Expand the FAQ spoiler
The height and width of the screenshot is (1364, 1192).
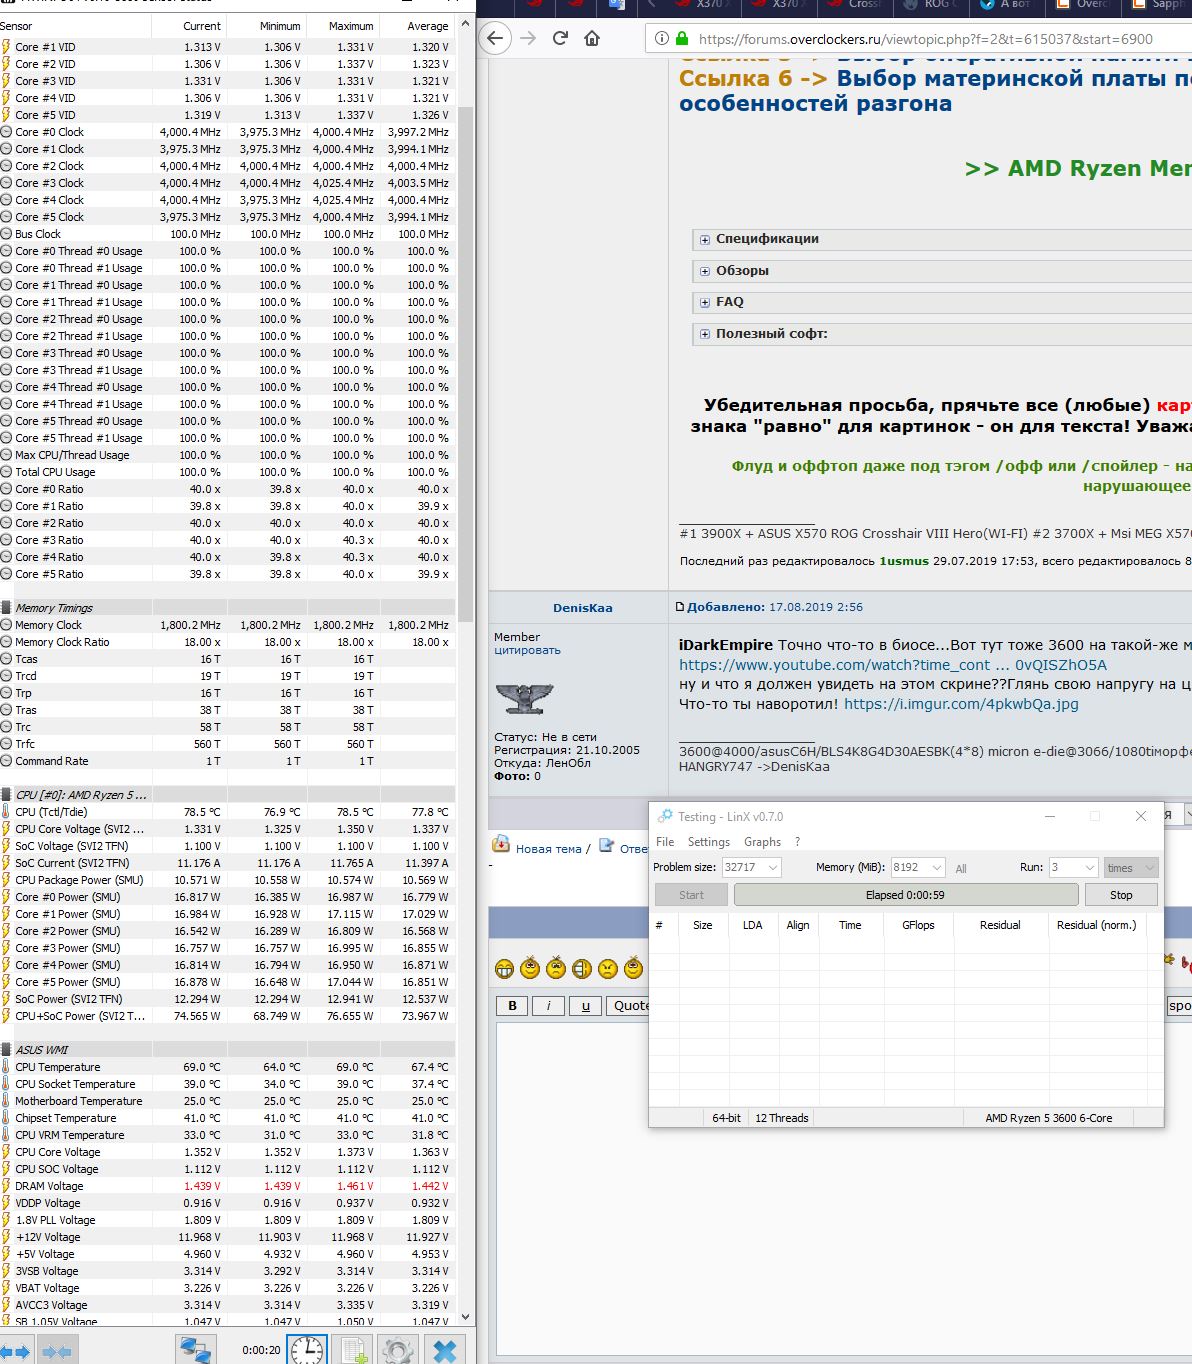point(705,302)
